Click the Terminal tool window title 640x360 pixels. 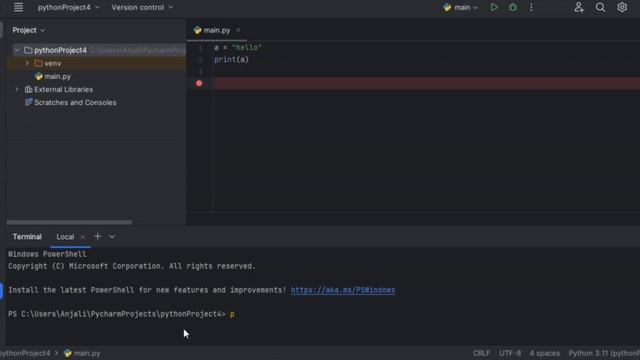[x=27, y=237]
